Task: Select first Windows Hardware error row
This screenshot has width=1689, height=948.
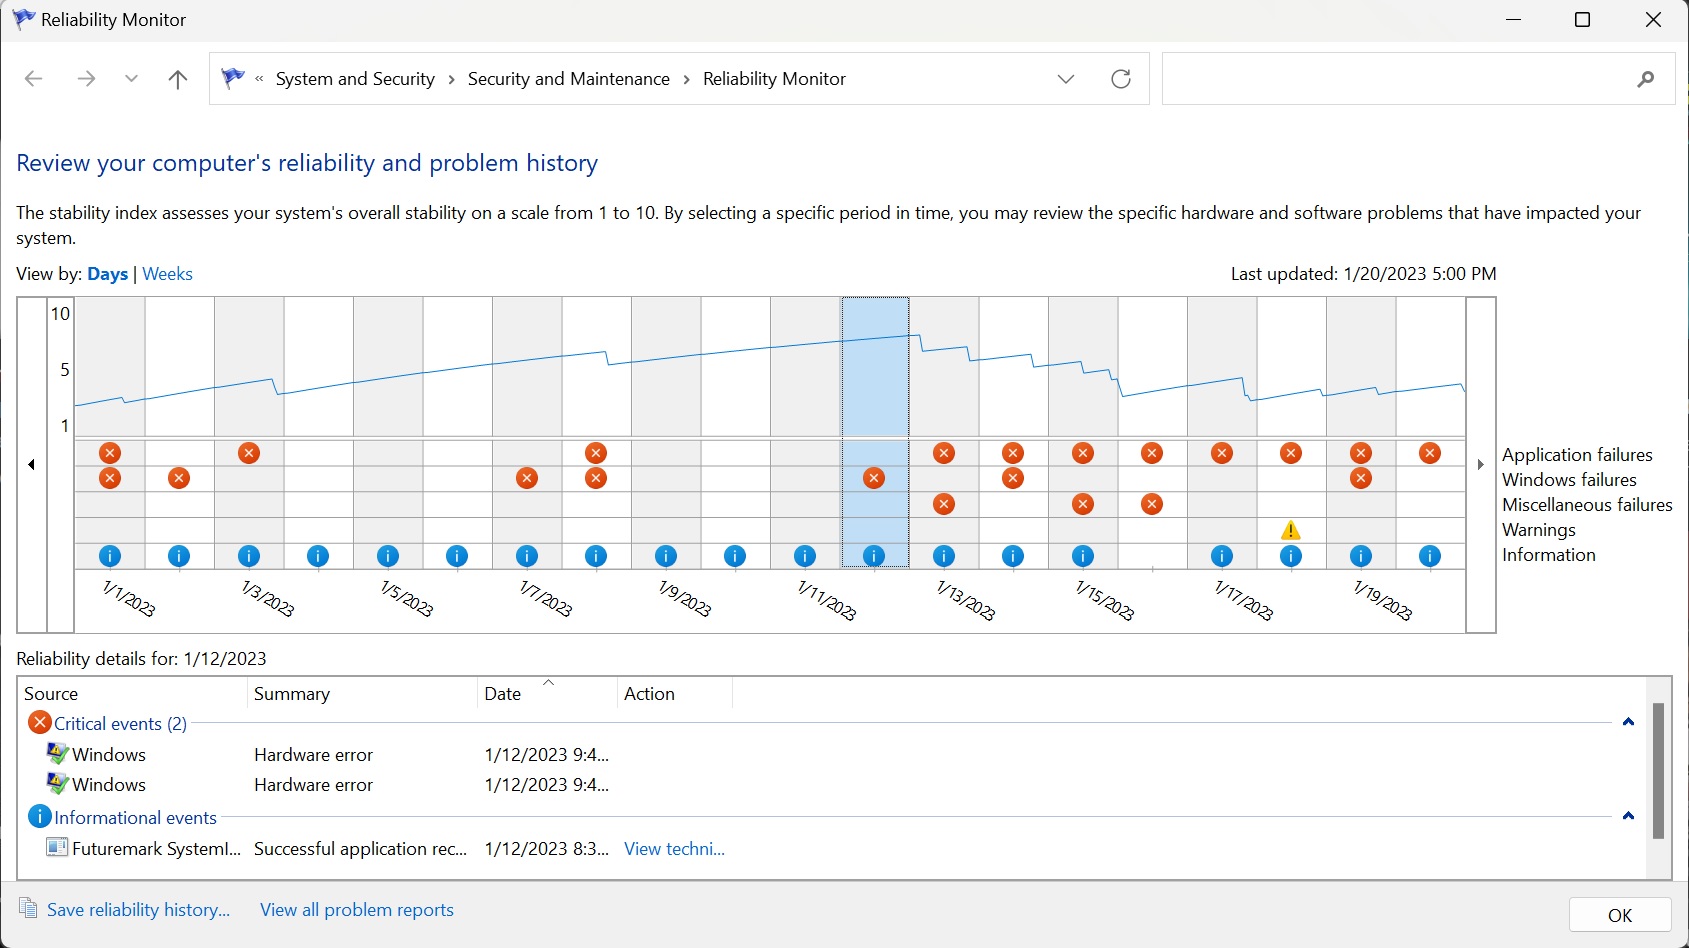Action: tap(830, 755)
